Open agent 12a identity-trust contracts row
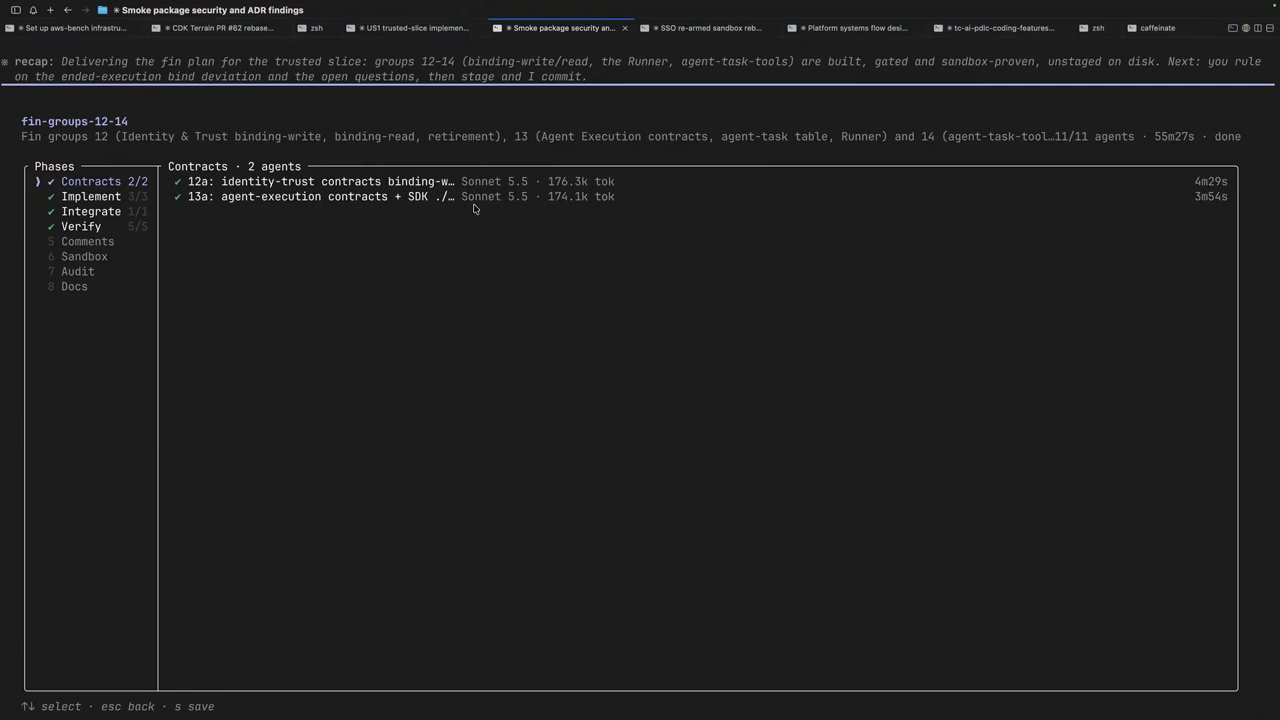Viewport: 1280px width, 720px height. 700,182
